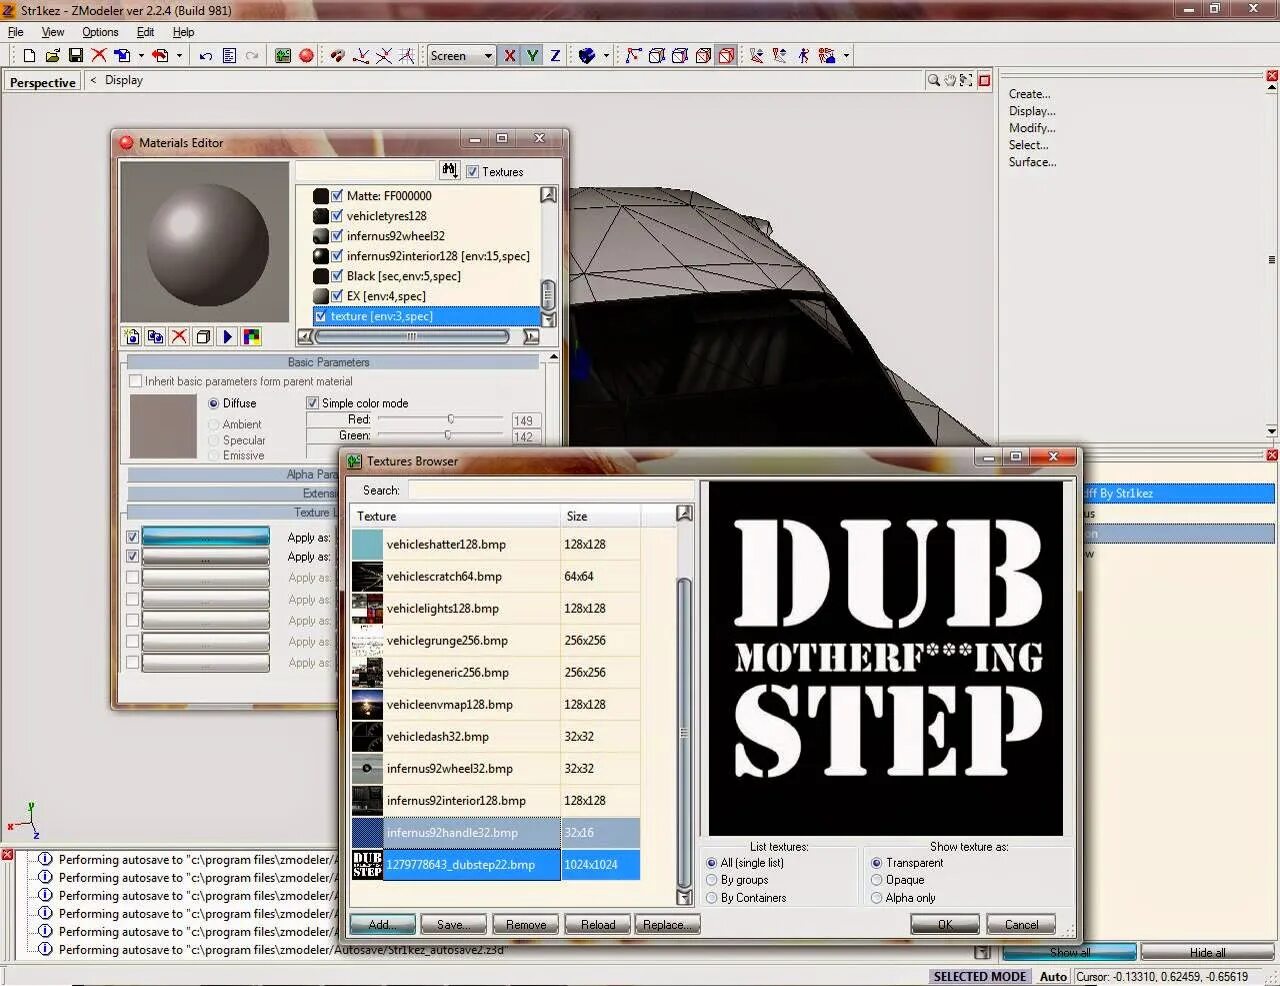Toggle the X axis button
Image resolution: width=1280 pixels, height=986 pixels.
[510, 56]
